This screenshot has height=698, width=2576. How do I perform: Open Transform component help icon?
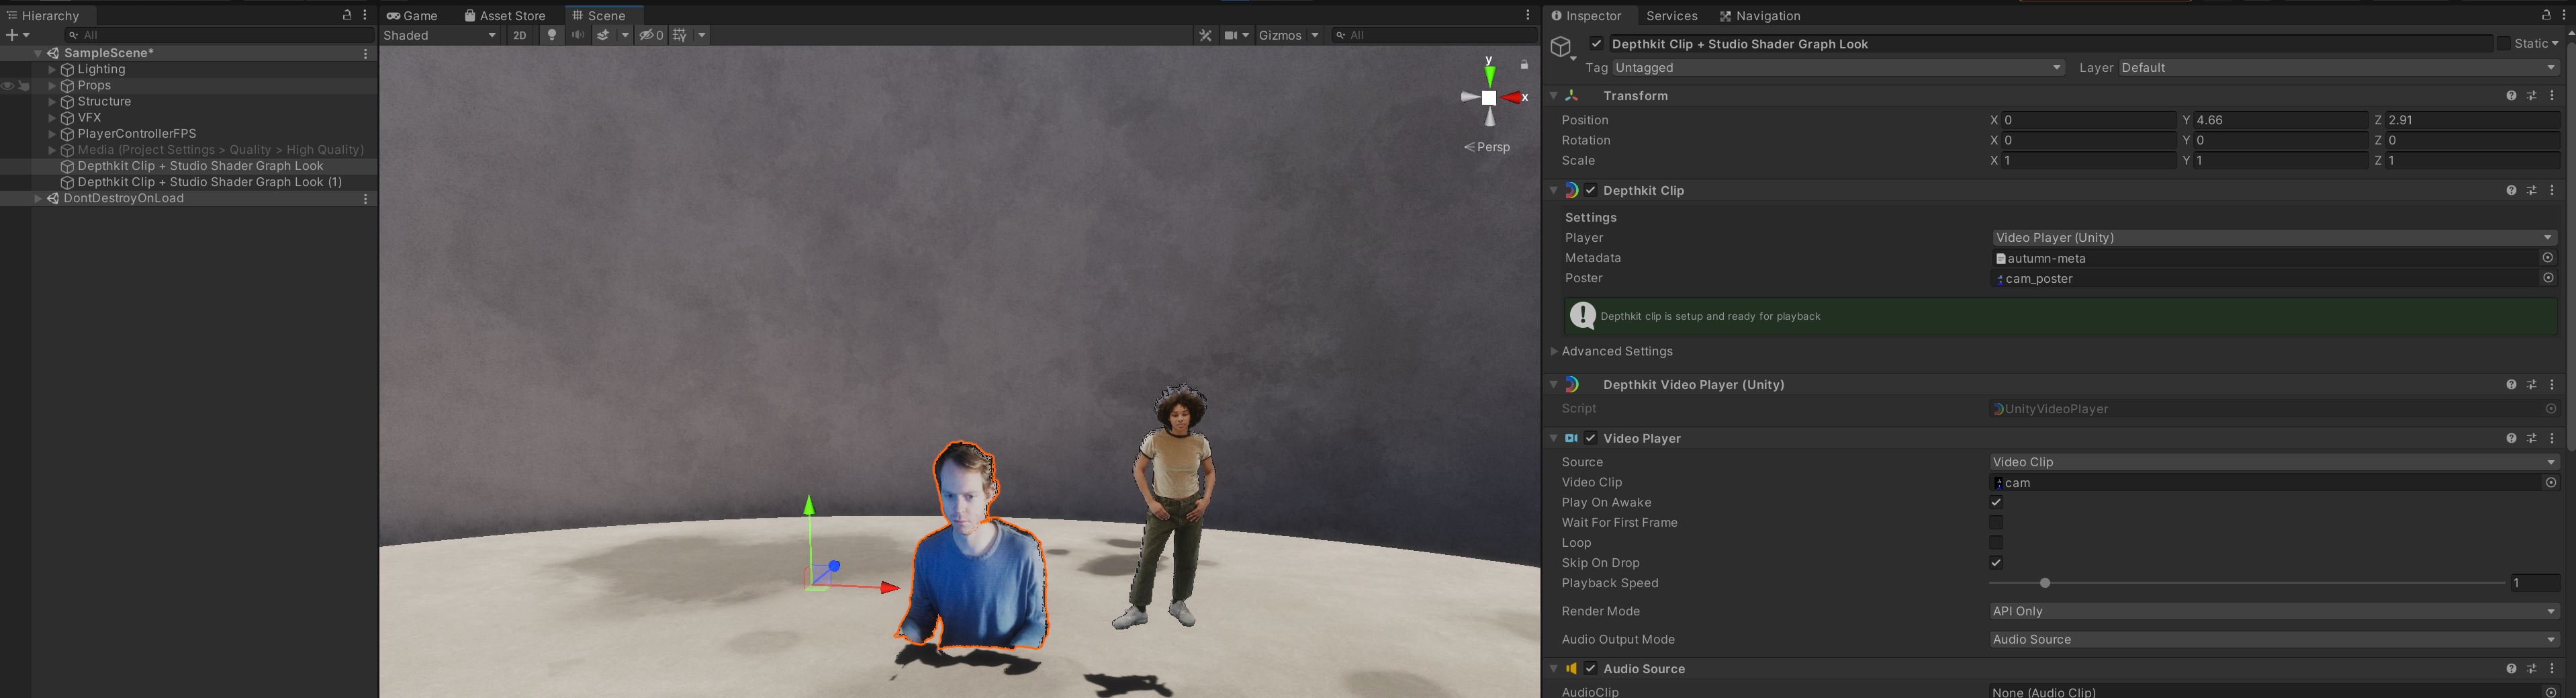point(2511,96)
